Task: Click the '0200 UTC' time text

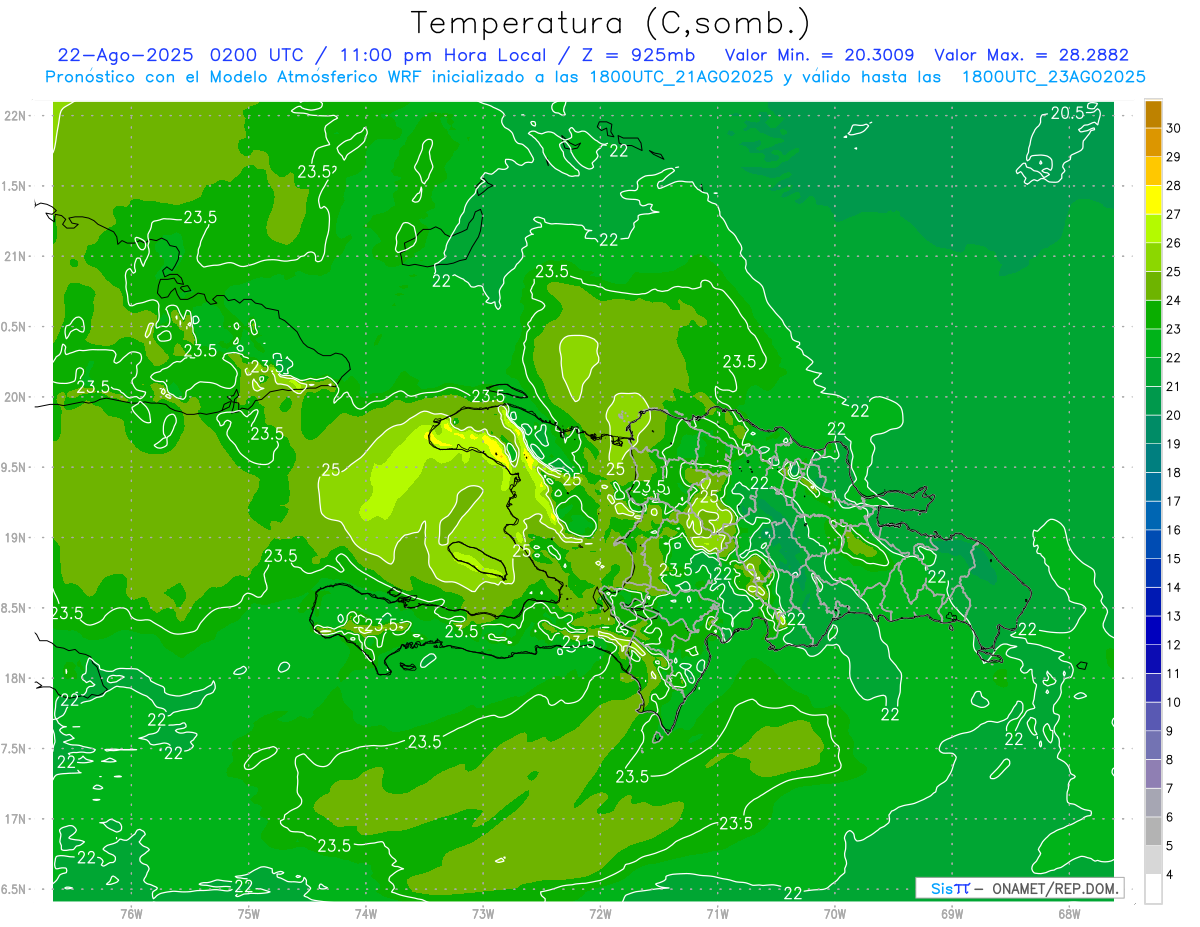Action: coord(257,55)
